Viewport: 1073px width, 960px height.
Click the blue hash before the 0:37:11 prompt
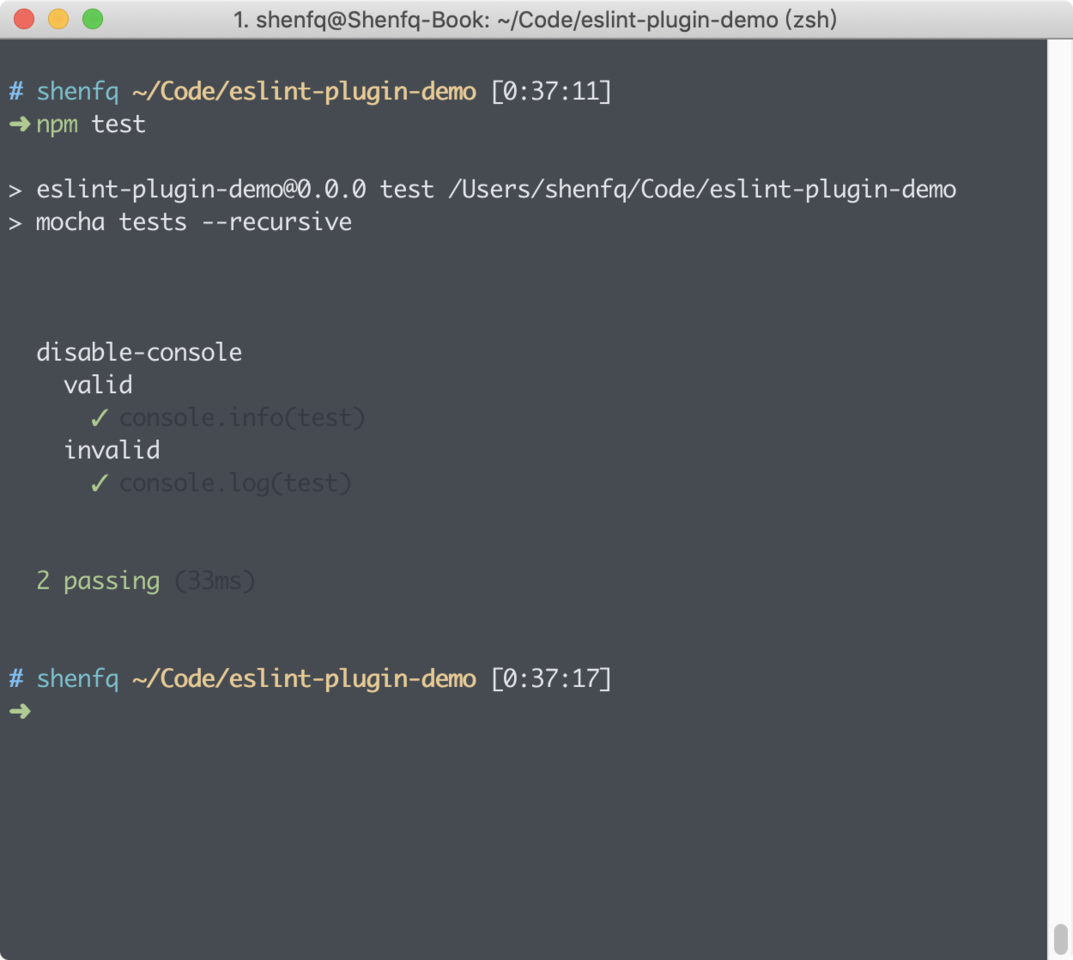click(16, 91)
